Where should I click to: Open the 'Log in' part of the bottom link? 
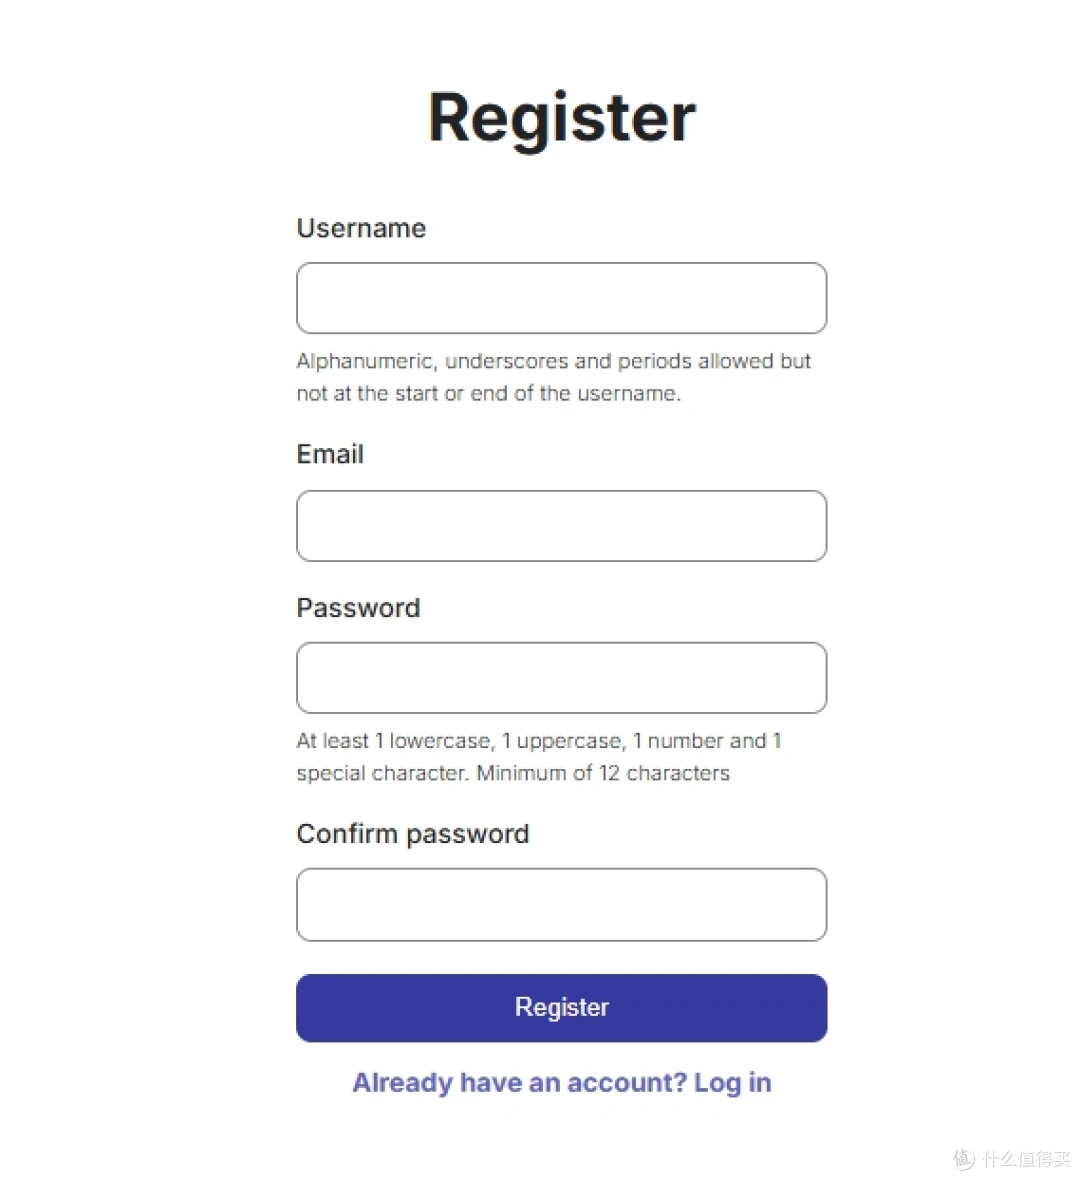click(x=732, y=1083)
